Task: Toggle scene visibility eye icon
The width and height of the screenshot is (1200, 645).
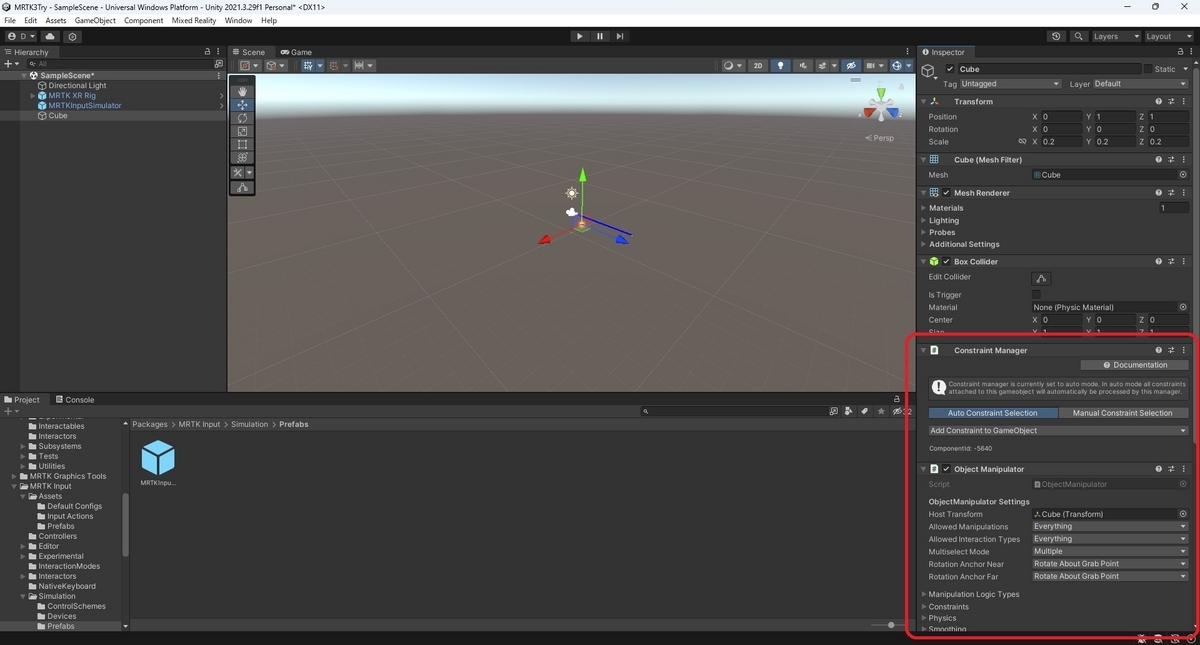Action: tap(851, 66)
